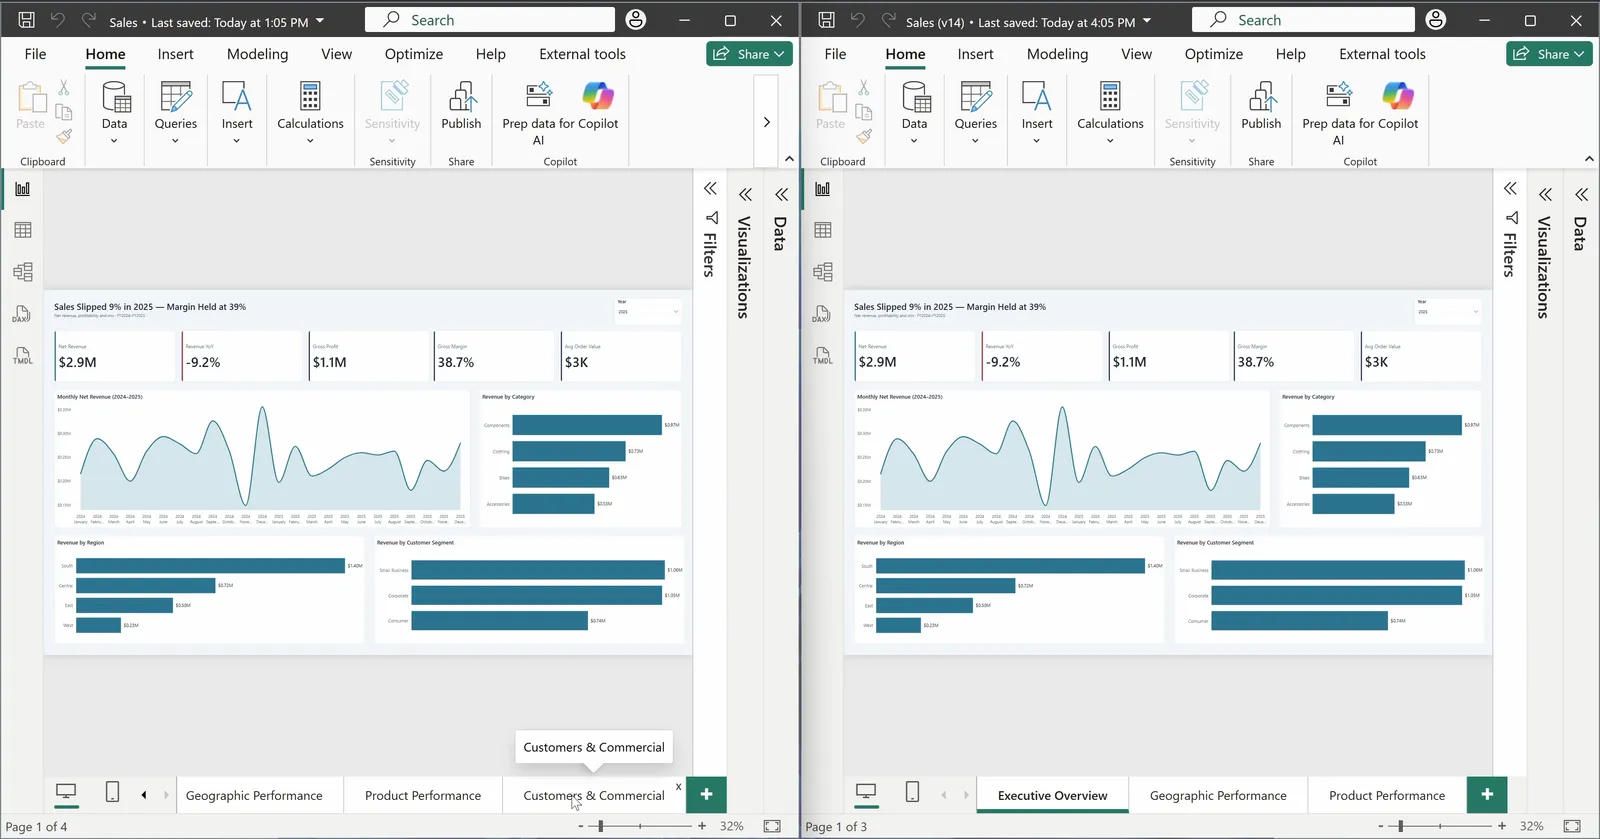Expand the Queries dropdown in the Sales (v14) window
1600x839 pixels.
[975, 141]
